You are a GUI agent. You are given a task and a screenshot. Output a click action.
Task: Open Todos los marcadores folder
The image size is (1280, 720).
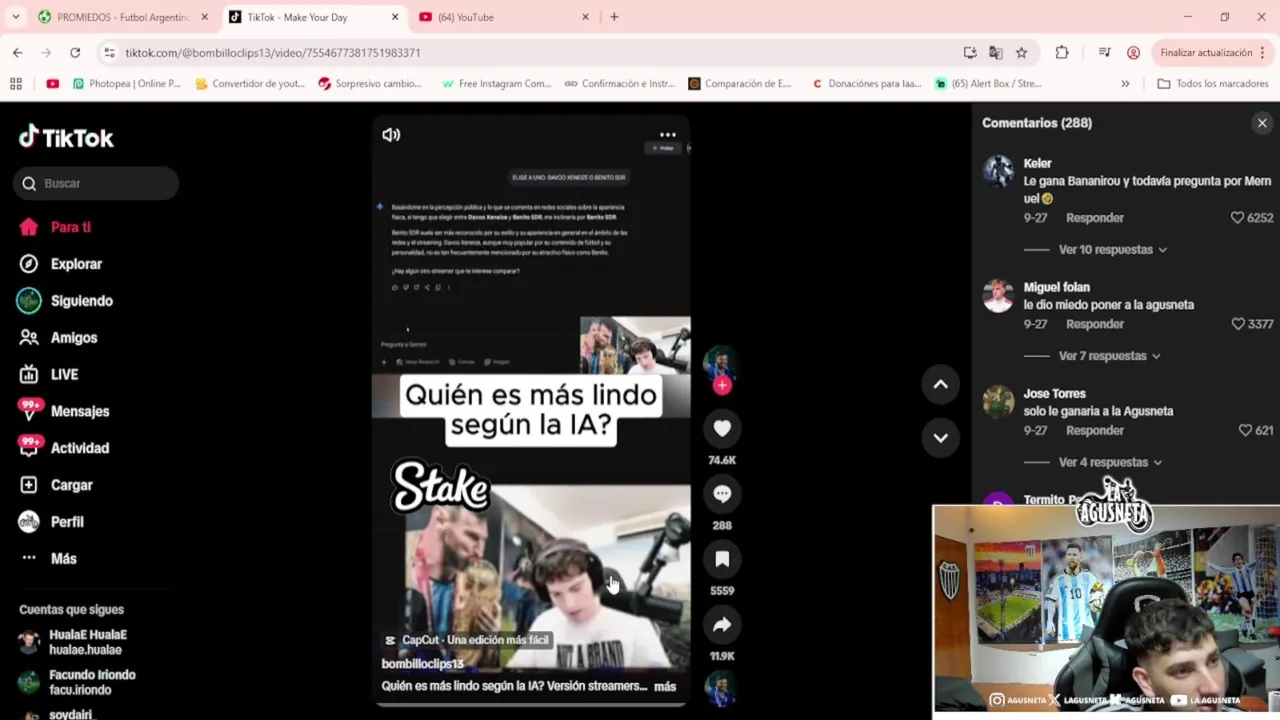pos(1213,84)
